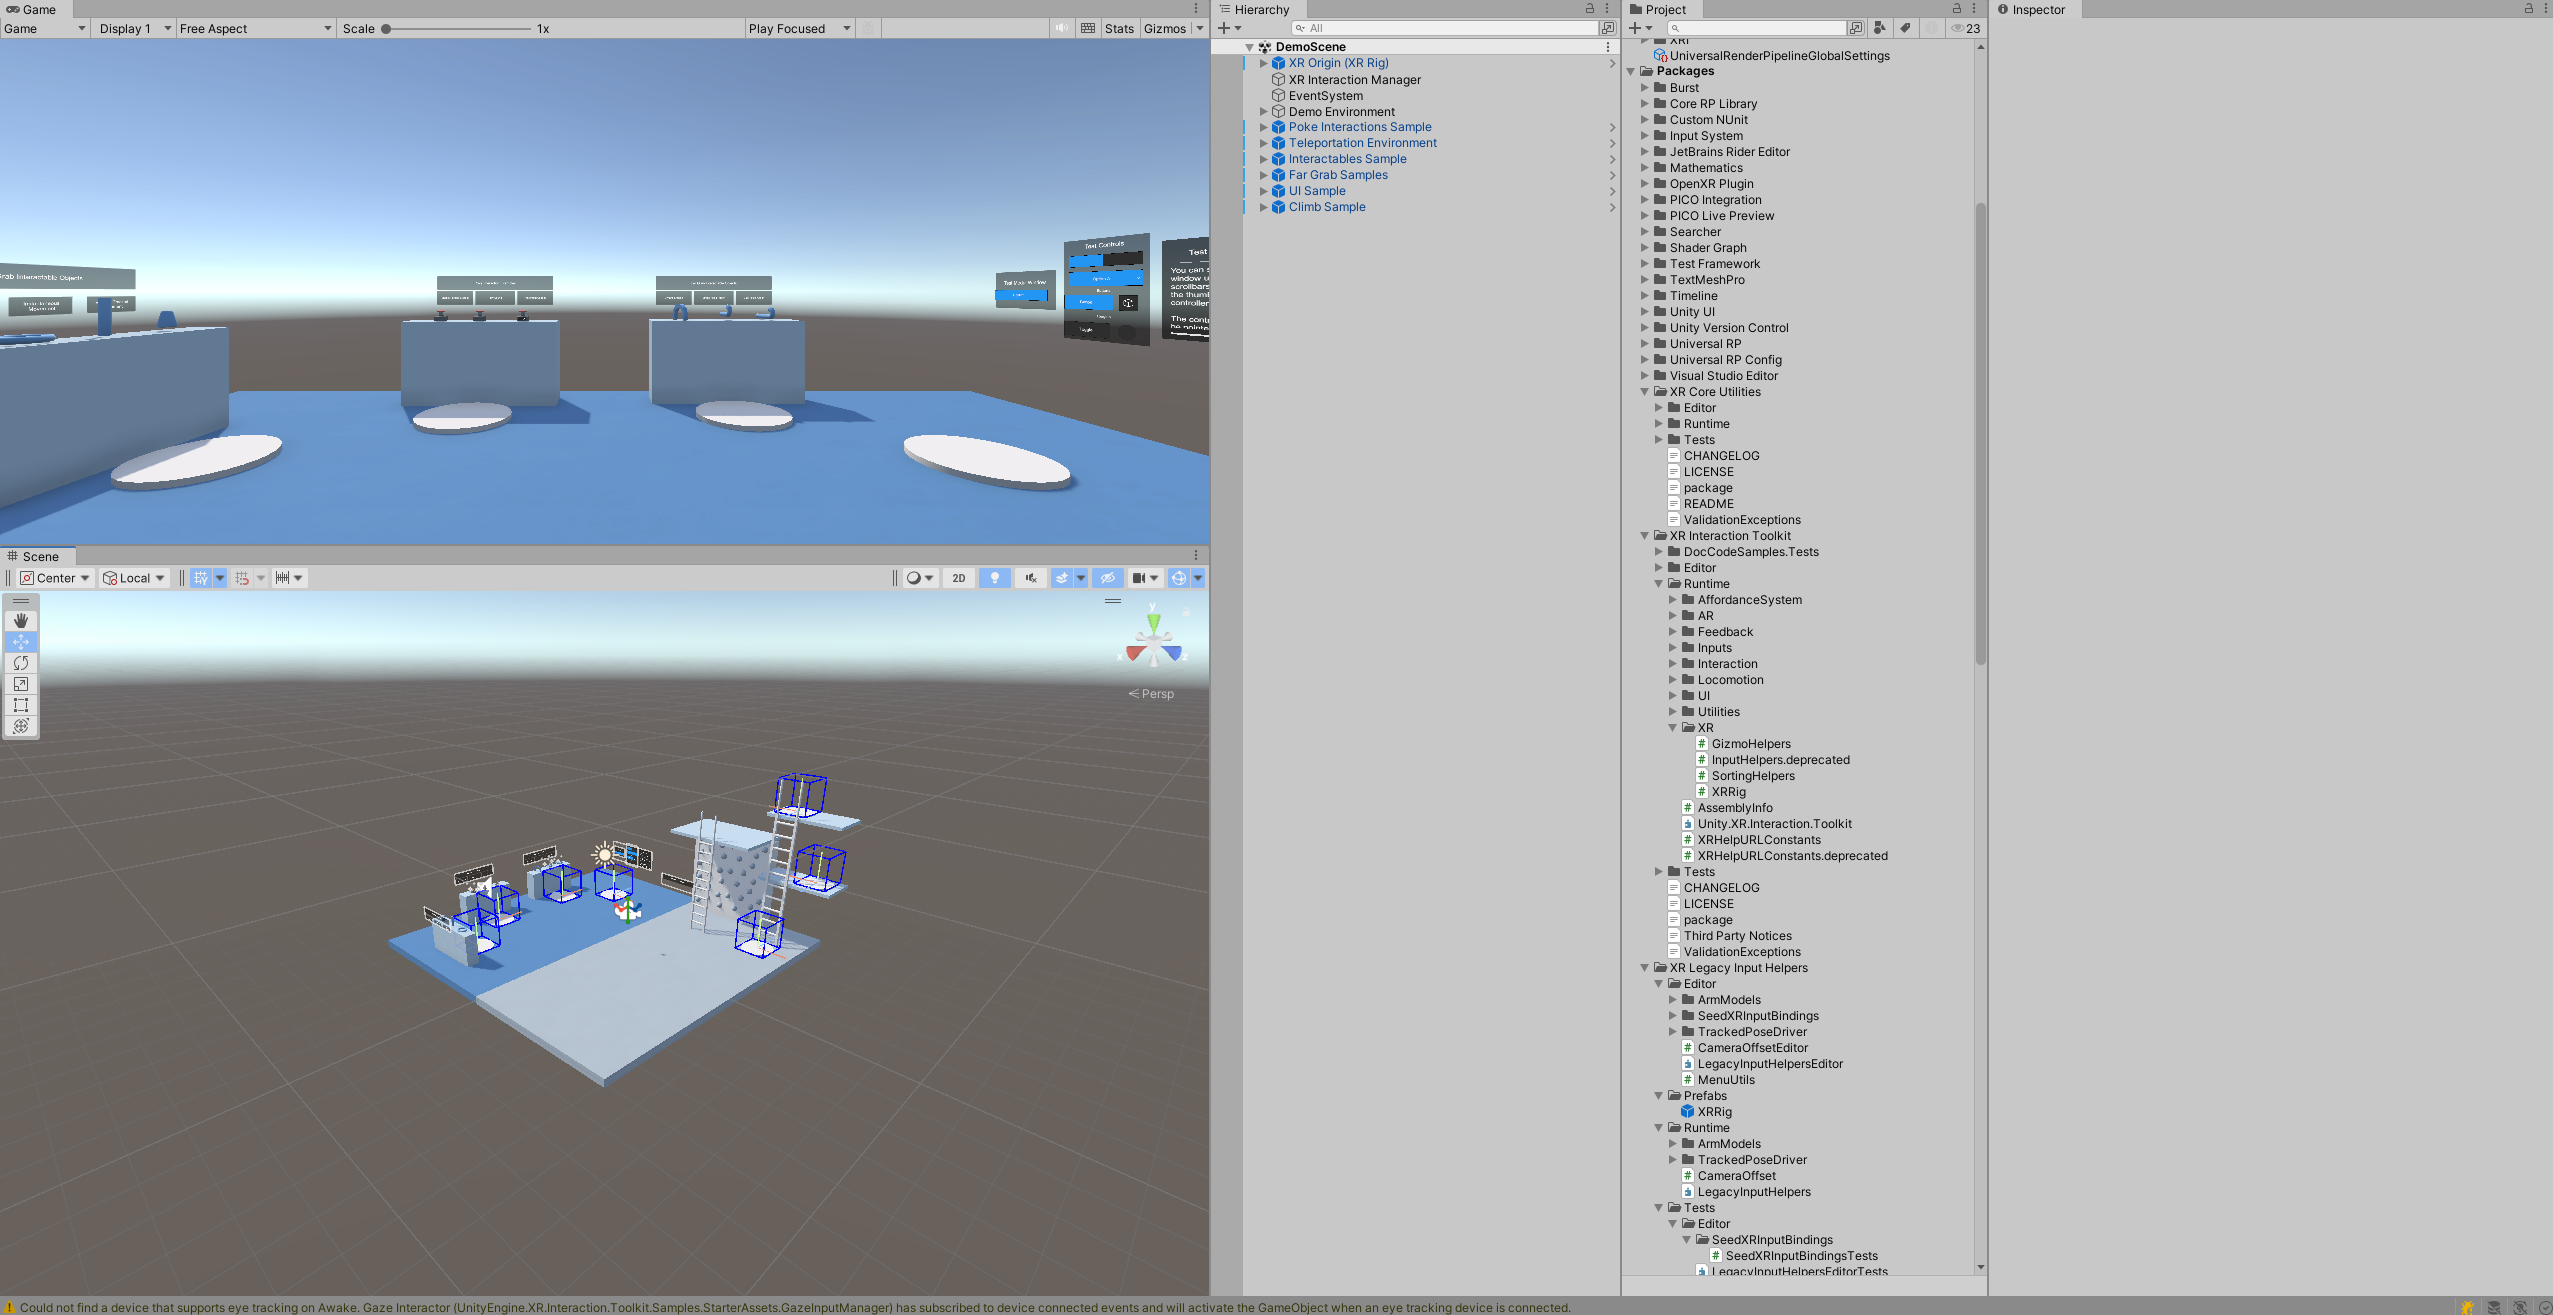This screenshot has height=1315, width=2553.
Task: Expand XR Origin (XR Rig) in Hierarchy
Action: point(1263,63)
